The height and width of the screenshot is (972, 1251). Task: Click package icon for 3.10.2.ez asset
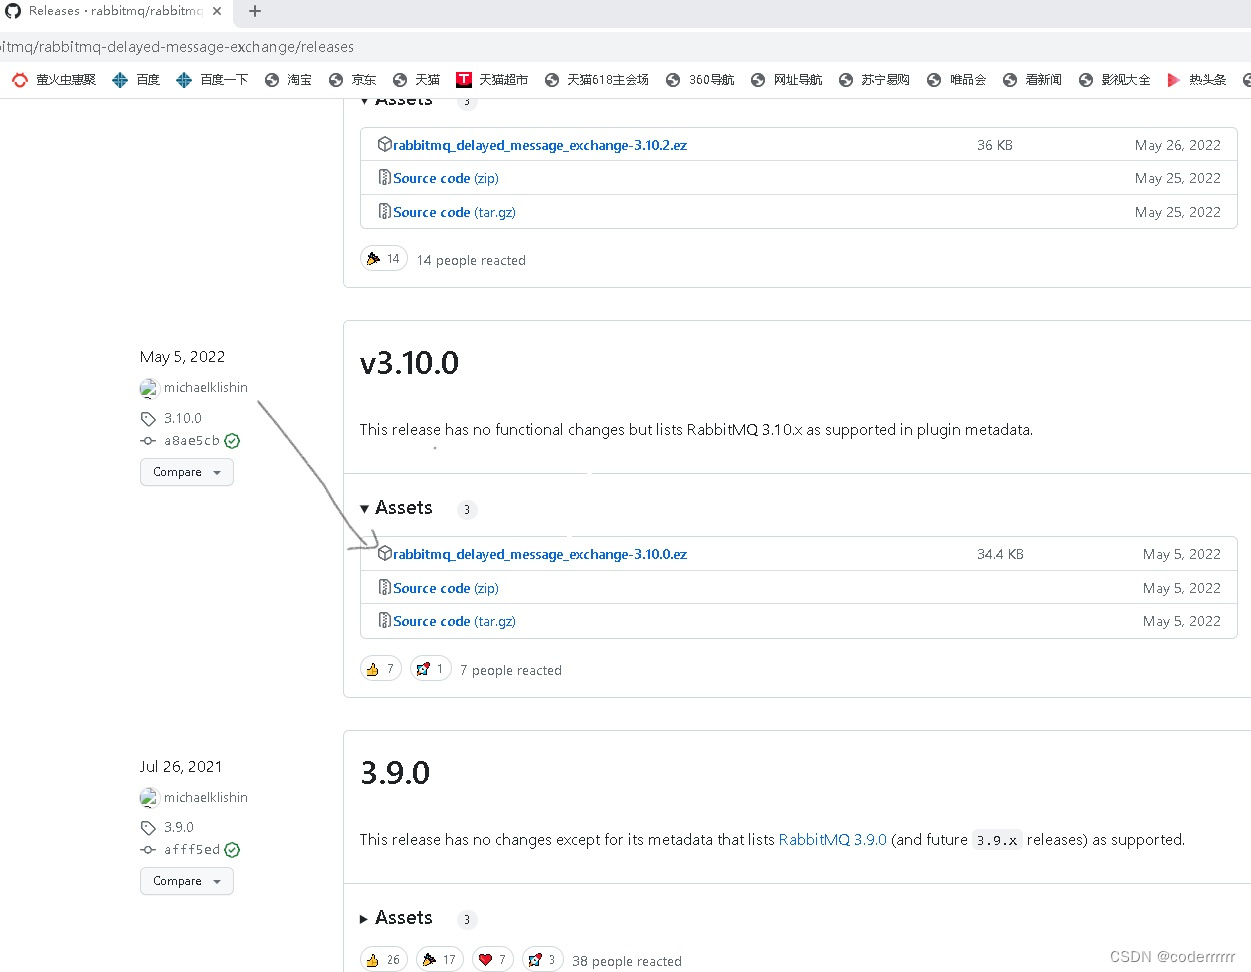tap(384, 144)
